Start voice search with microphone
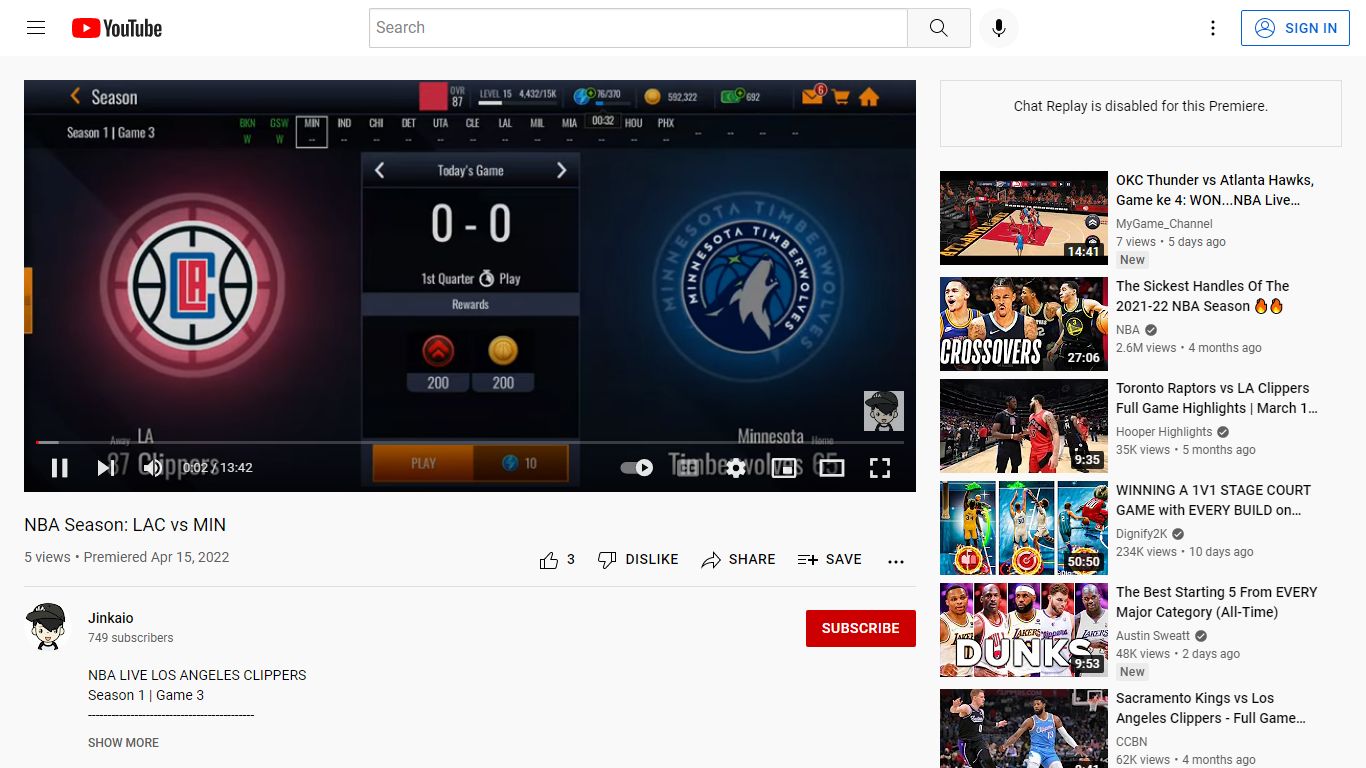Viewport: 1366px width, 768px height. [x=998, y=28]
